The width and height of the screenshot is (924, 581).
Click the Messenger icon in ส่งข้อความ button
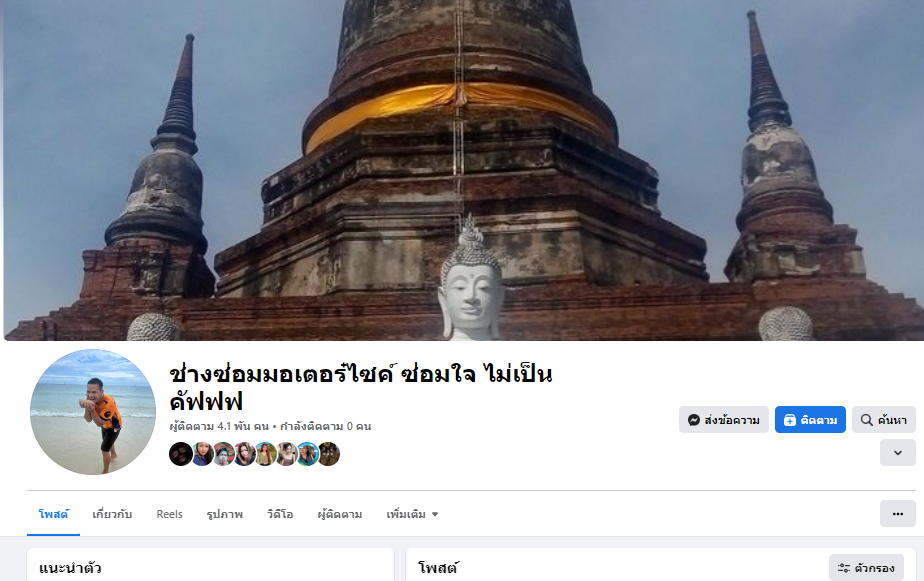694,420
